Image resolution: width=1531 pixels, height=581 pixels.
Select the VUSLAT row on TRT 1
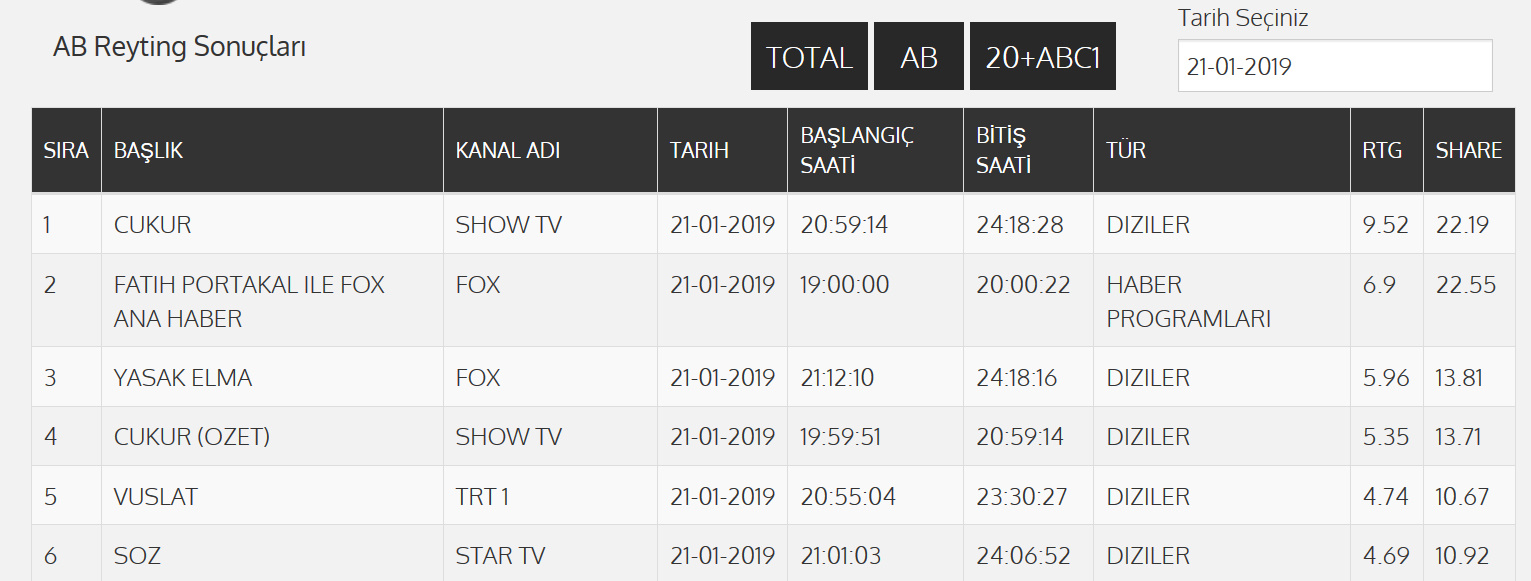(156, 497)
